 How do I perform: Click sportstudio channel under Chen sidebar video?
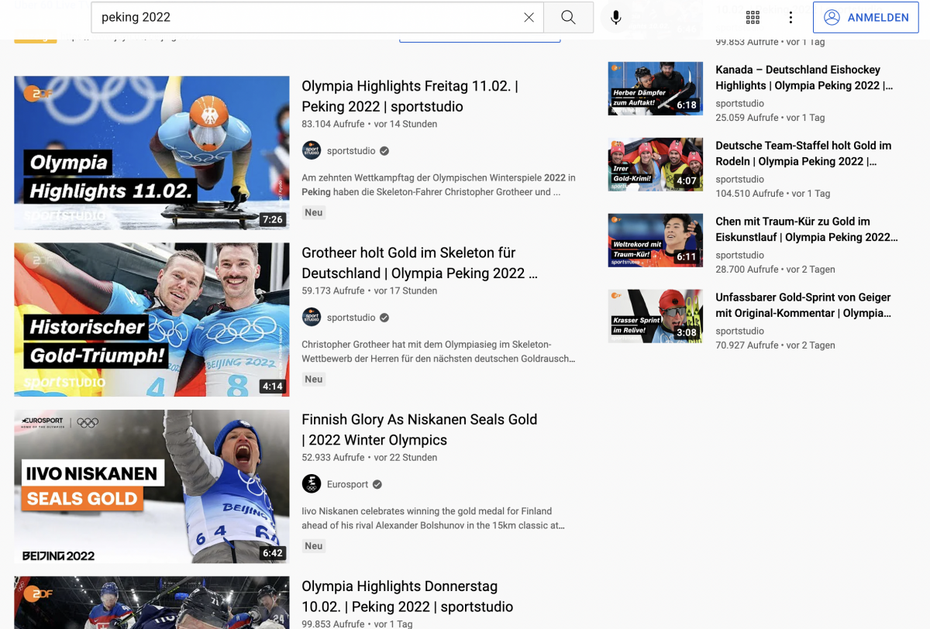[740, 255]
